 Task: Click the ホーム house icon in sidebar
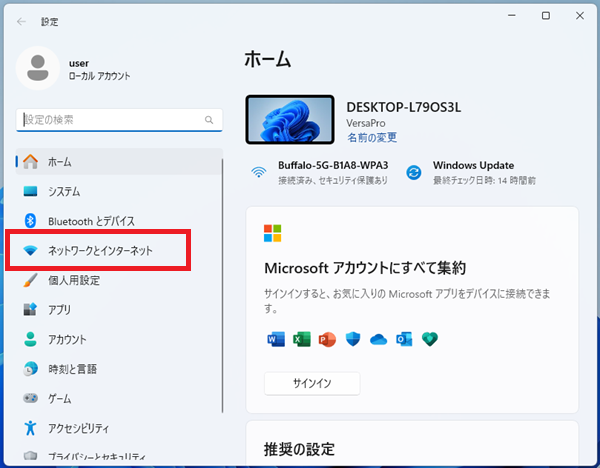coord(31,161)
